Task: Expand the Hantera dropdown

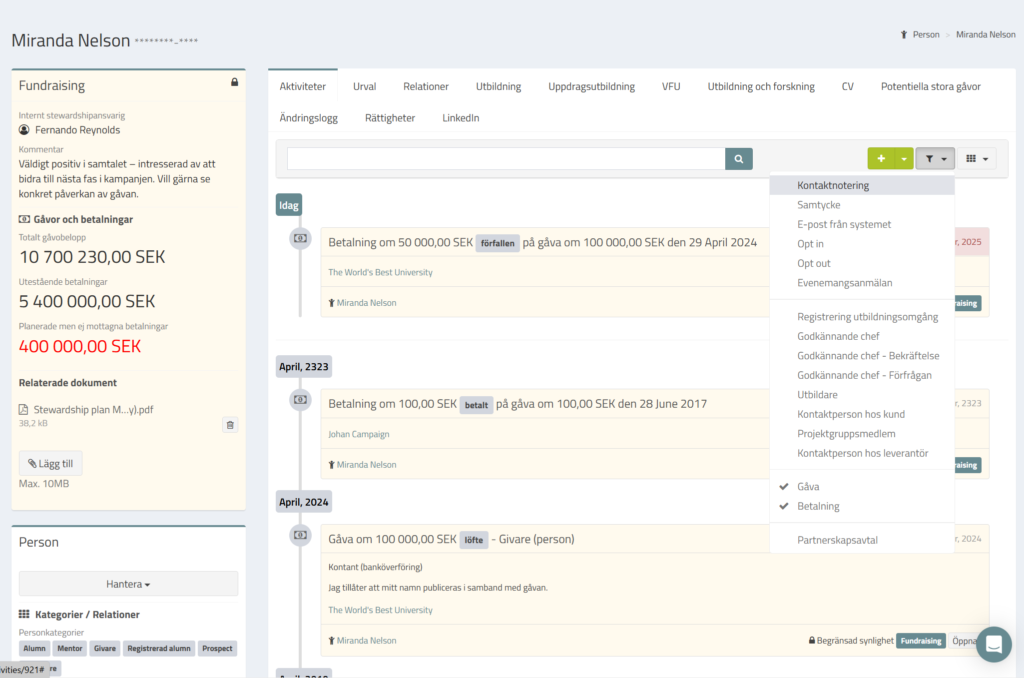Action: (x=128, y=584)
